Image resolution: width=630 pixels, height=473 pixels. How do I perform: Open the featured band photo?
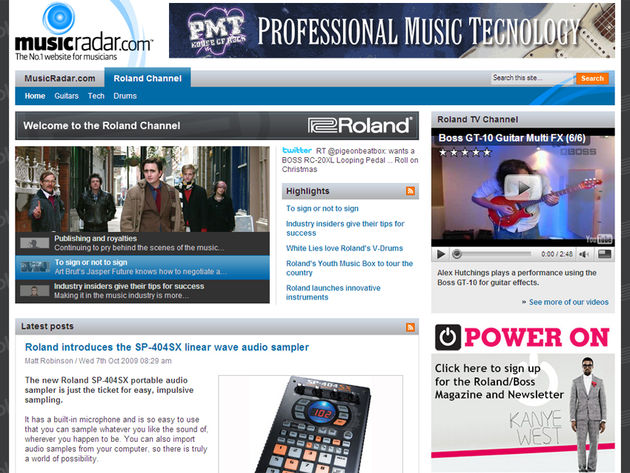tap(142, 189)
